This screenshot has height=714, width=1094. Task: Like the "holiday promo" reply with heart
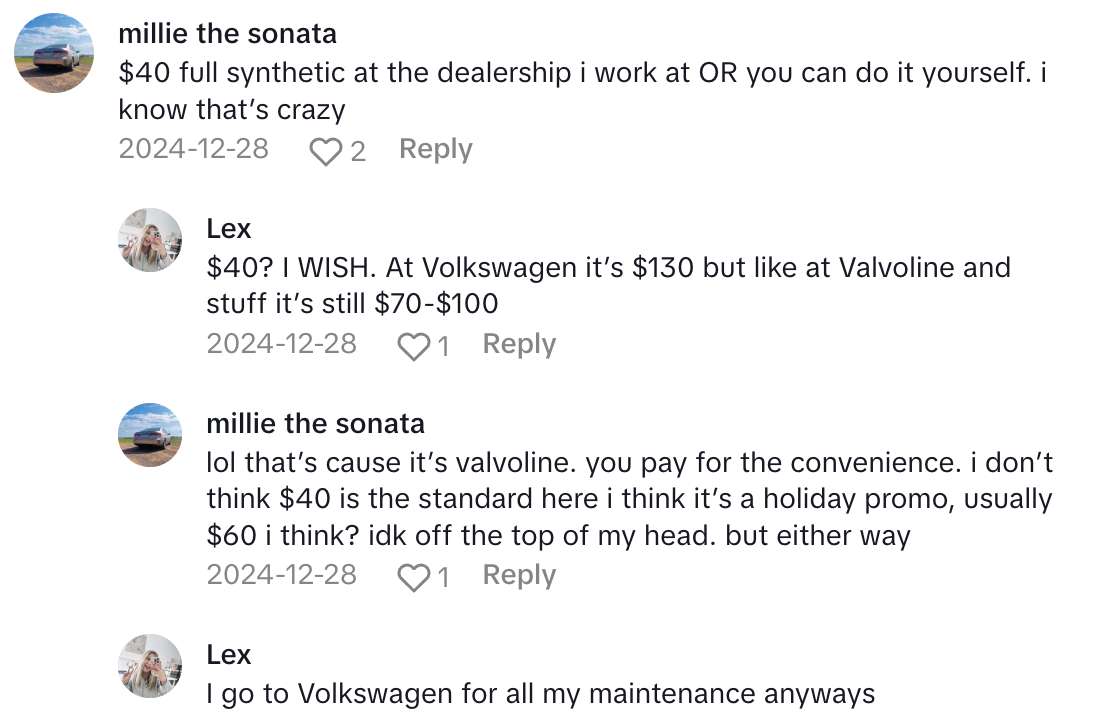(x=413, y=577)
